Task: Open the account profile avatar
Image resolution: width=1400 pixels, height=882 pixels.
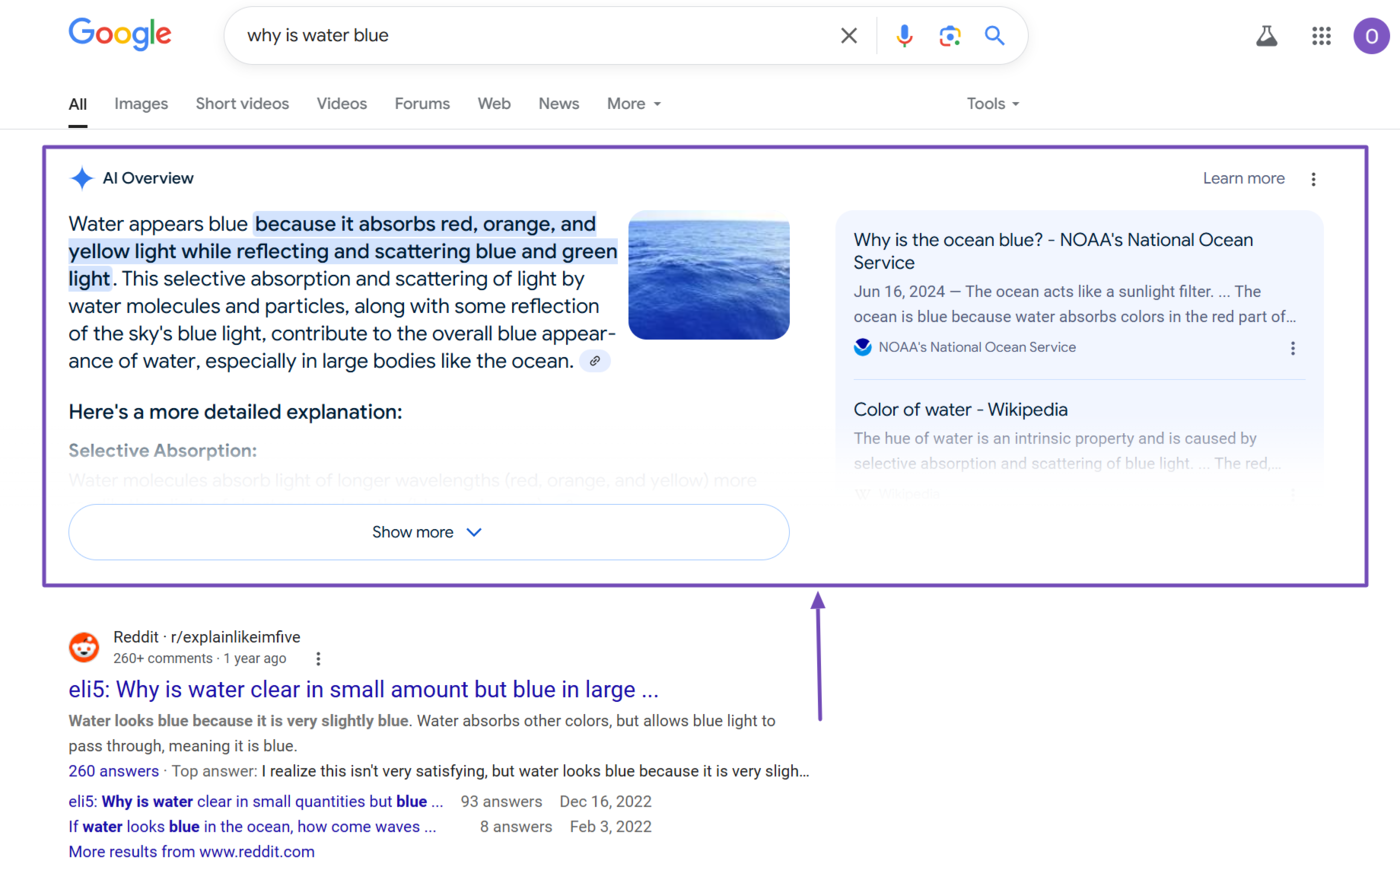Action: click(x=1371, y=36)
